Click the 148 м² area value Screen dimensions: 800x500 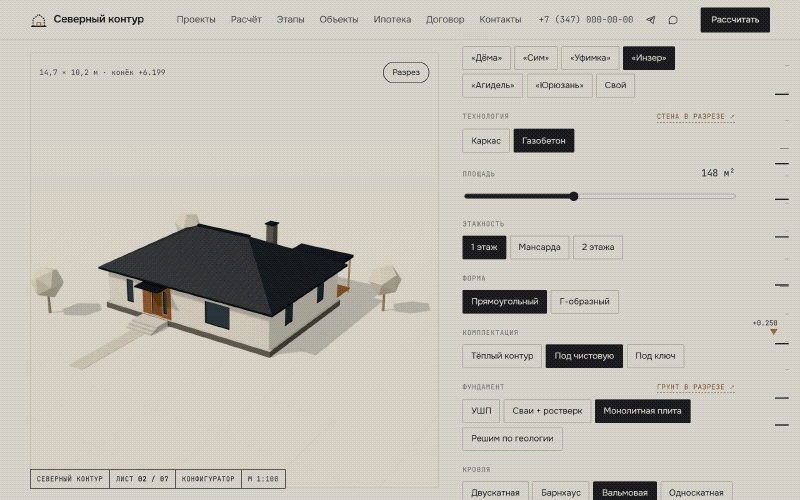pos(717,173)
